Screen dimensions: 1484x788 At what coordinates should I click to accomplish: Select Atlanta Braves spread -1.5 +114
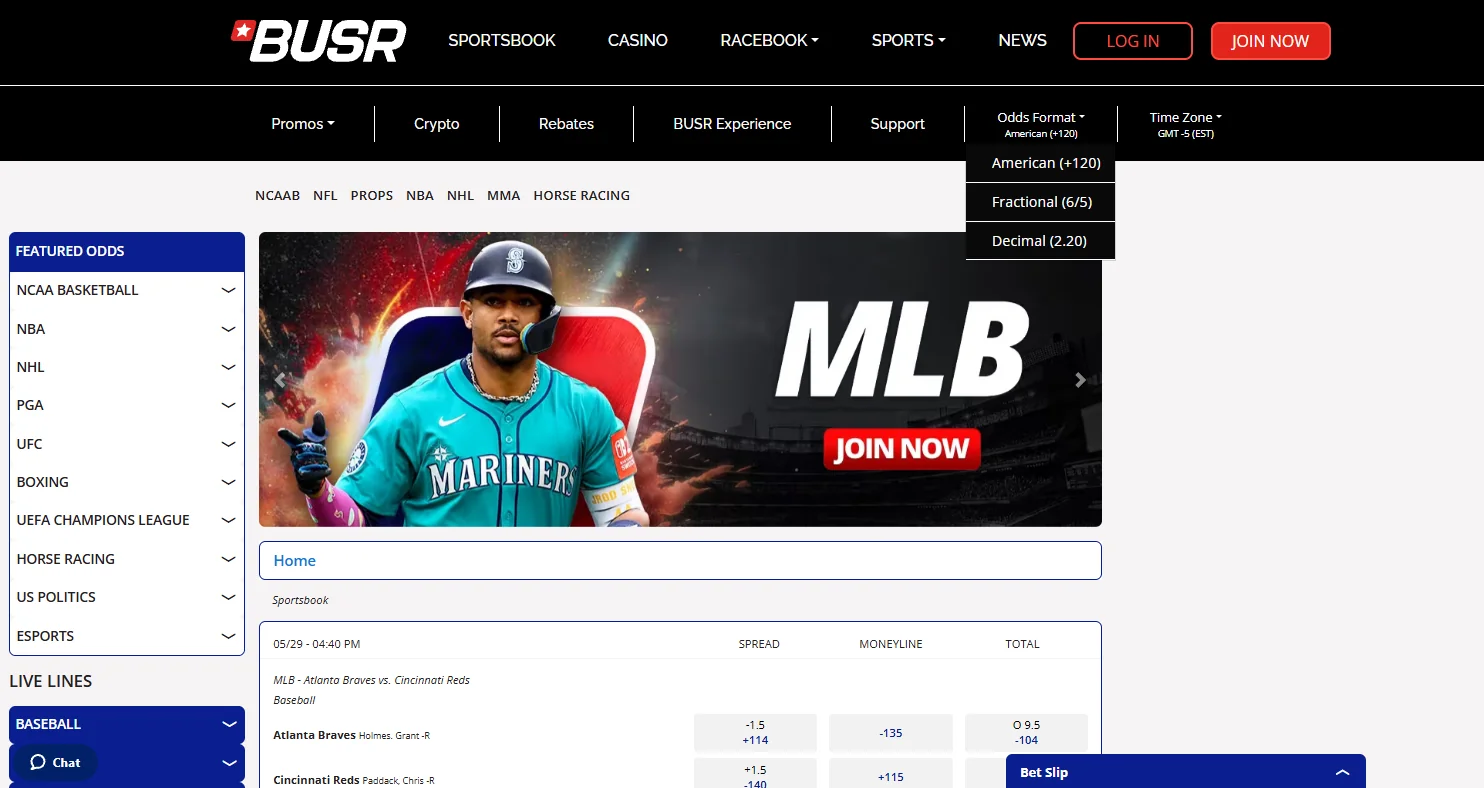tap(755, 733)
